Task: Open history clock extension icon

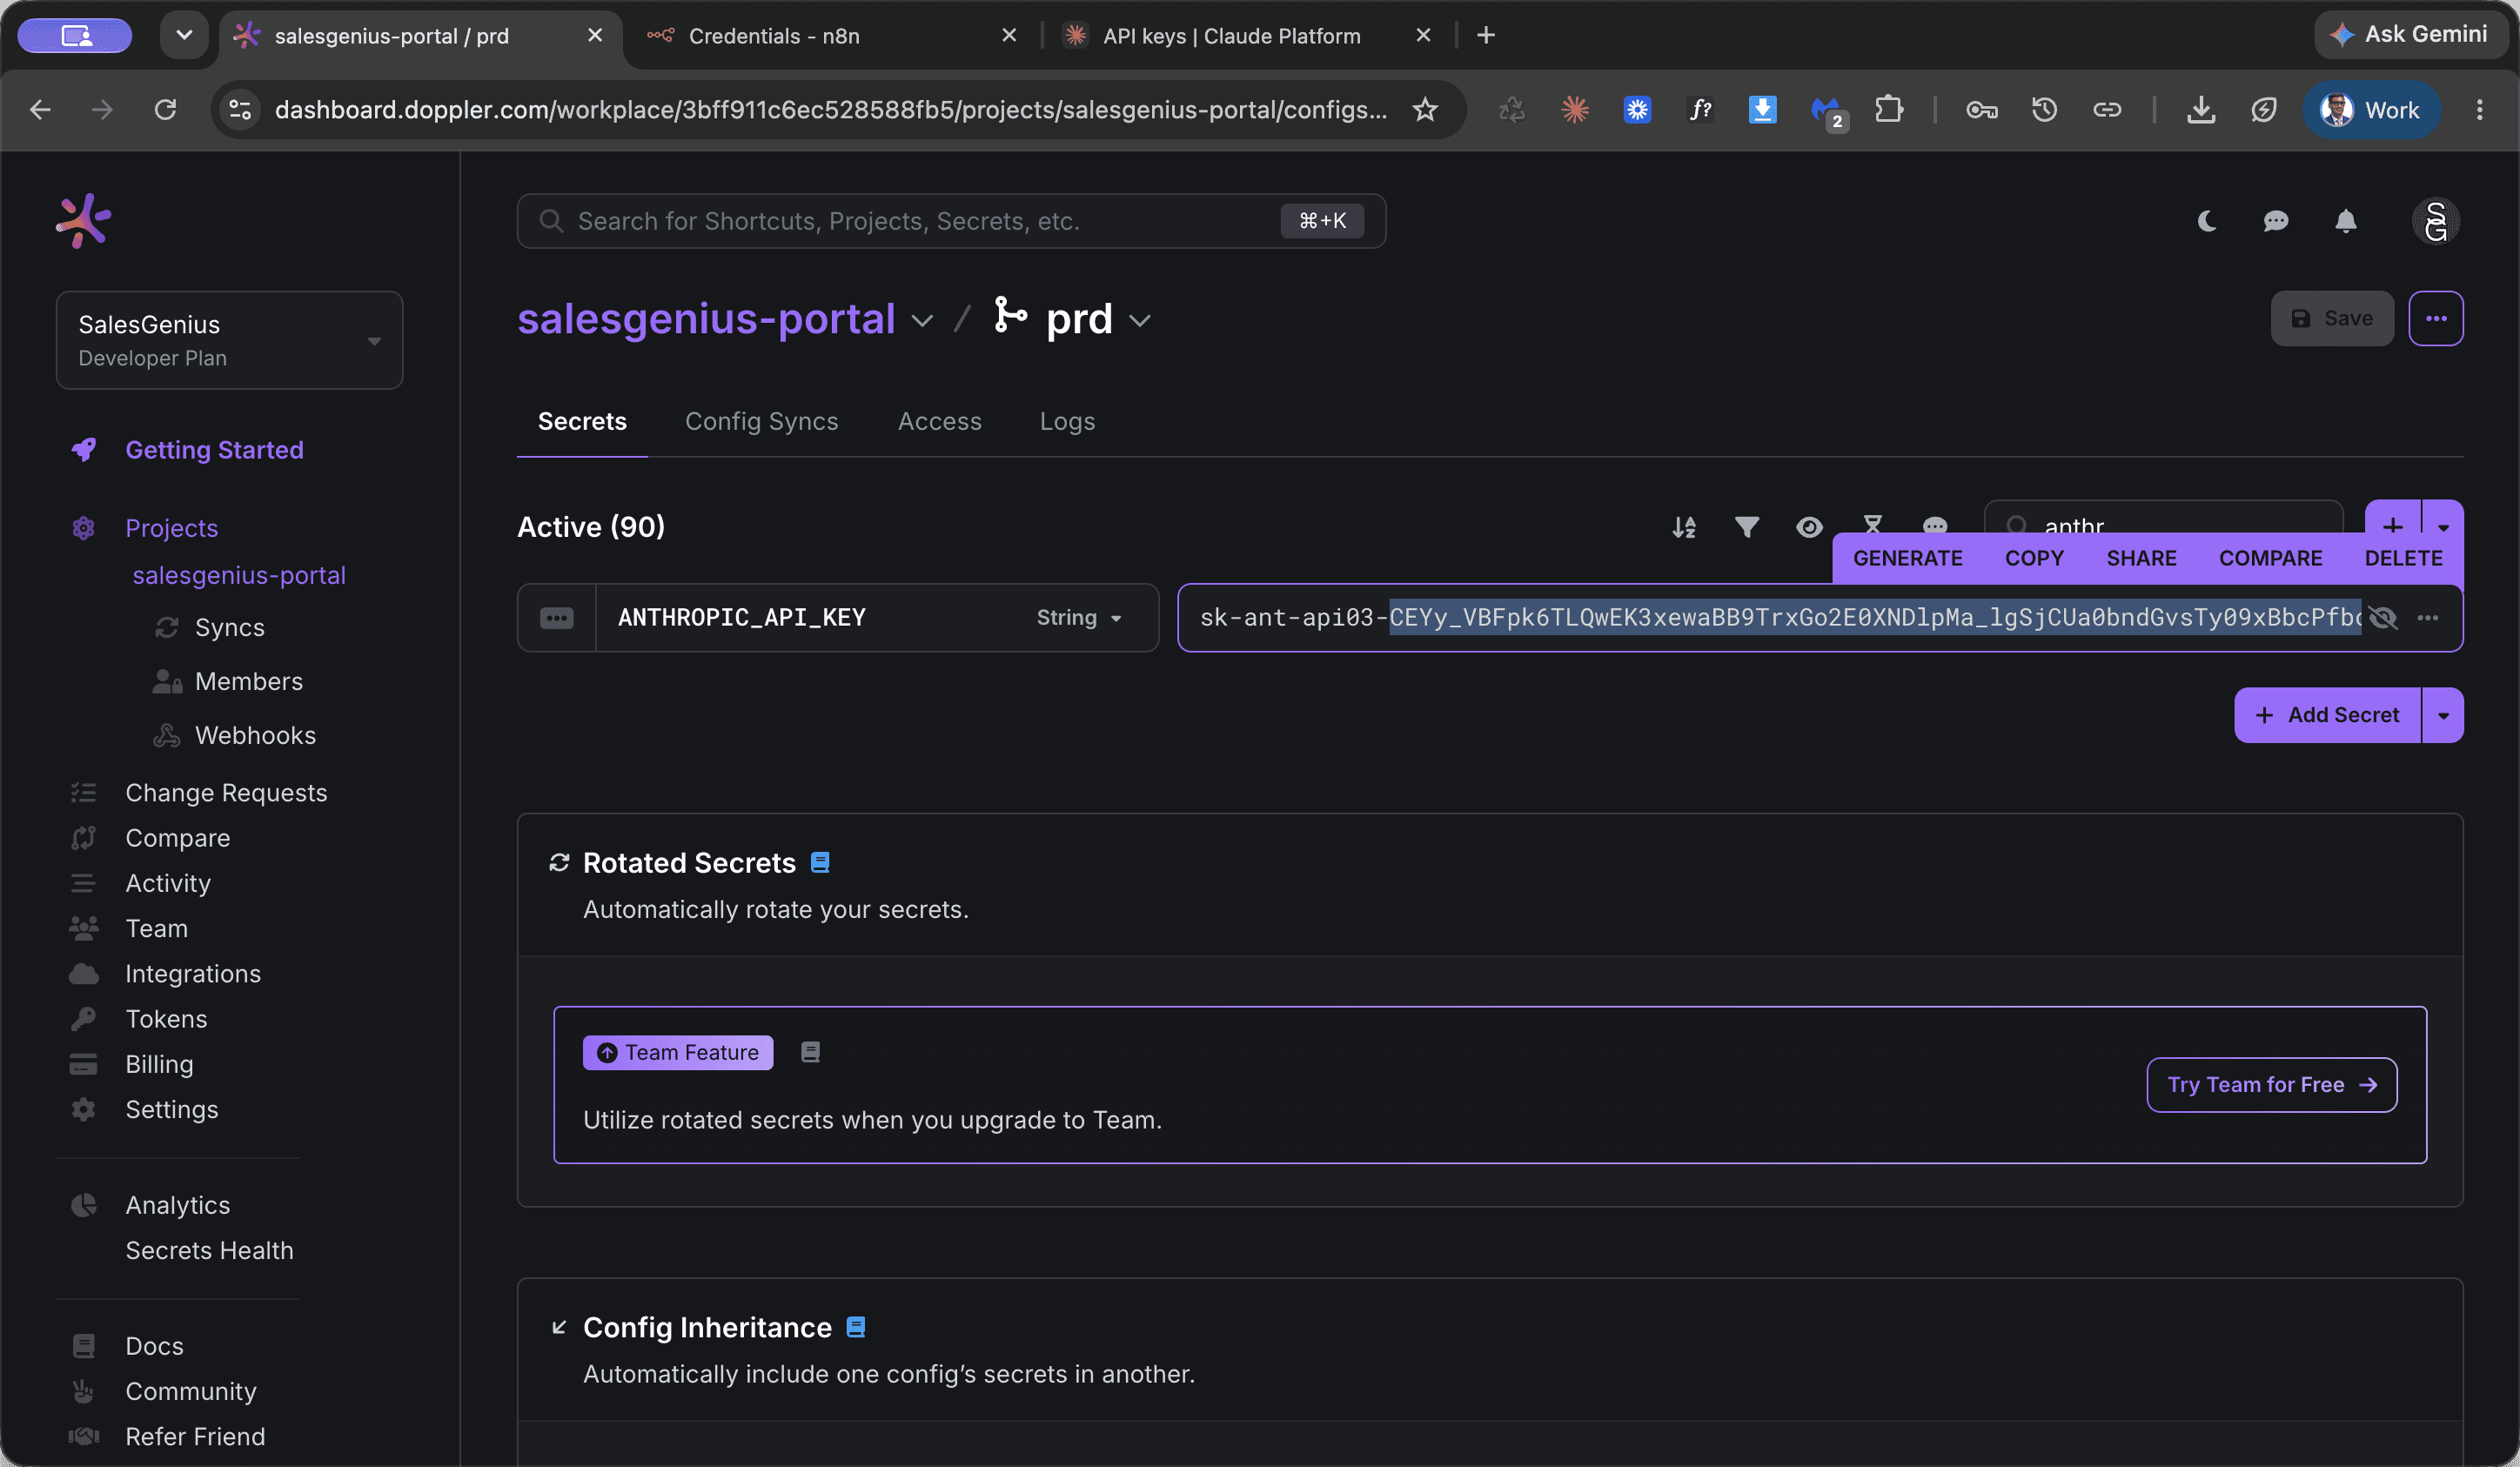Action: click(2045, 110)
